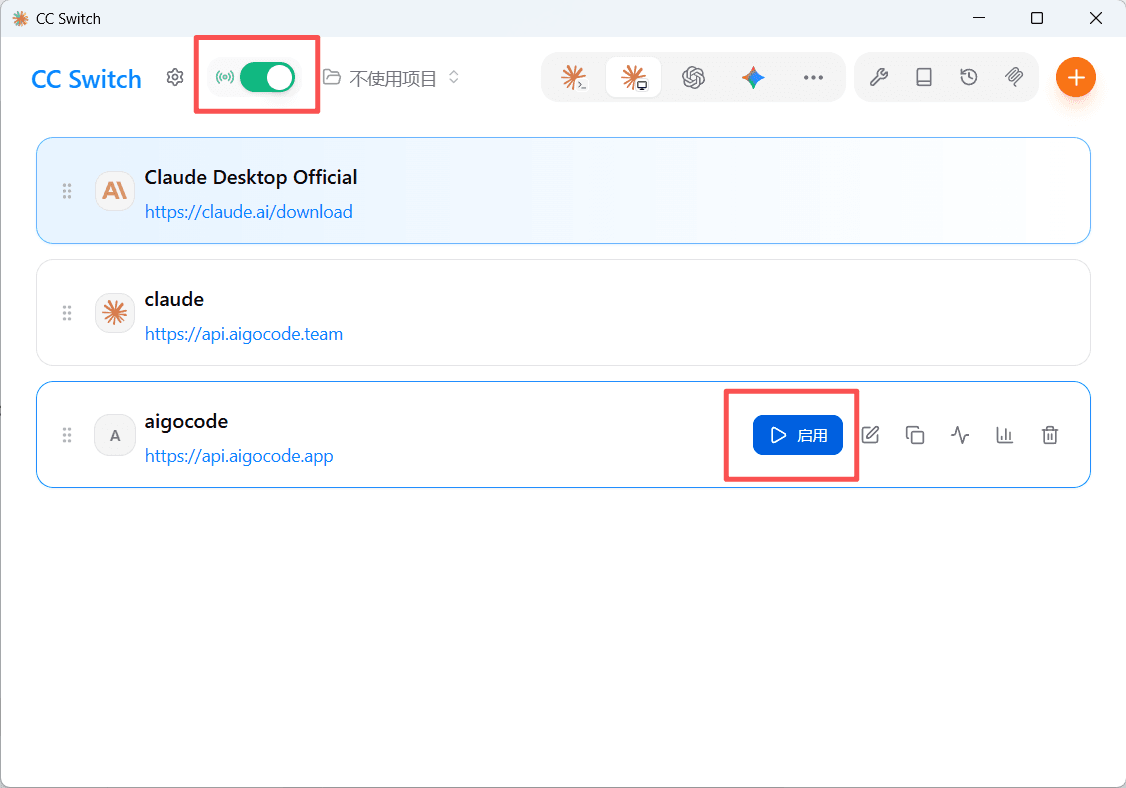This screenshot has height=788, width=1126.
Task: Open the 不使用项目 project dropdown
Action: (x=391, y=78)
